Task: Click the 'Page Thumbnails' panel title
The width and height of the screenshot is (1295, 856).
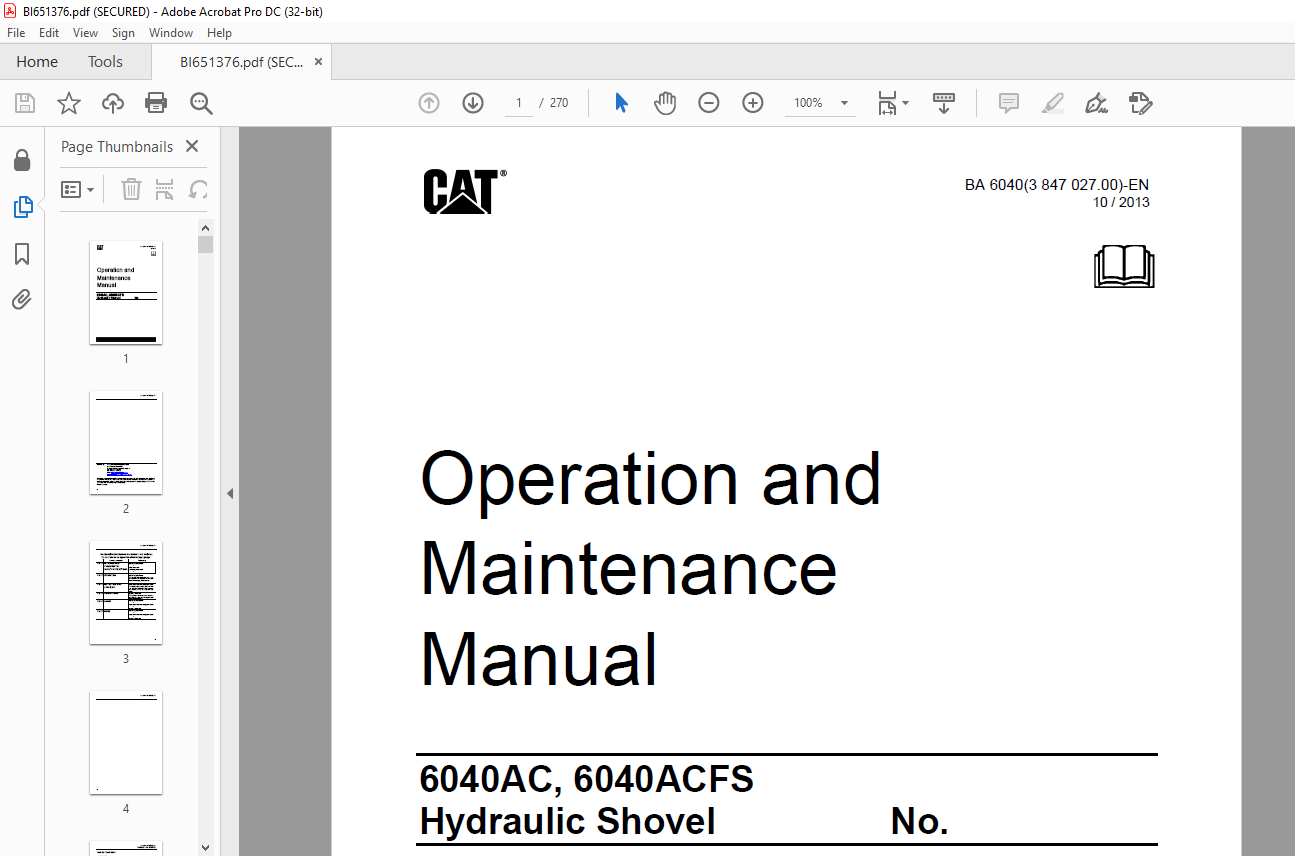Action: coord(117,146)
